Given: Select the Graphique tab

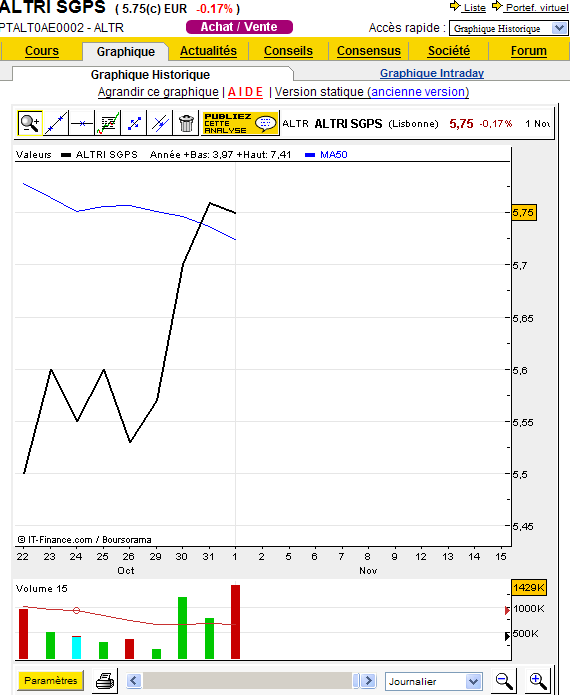Looking at the screenshot, I should tap(125, 51).
